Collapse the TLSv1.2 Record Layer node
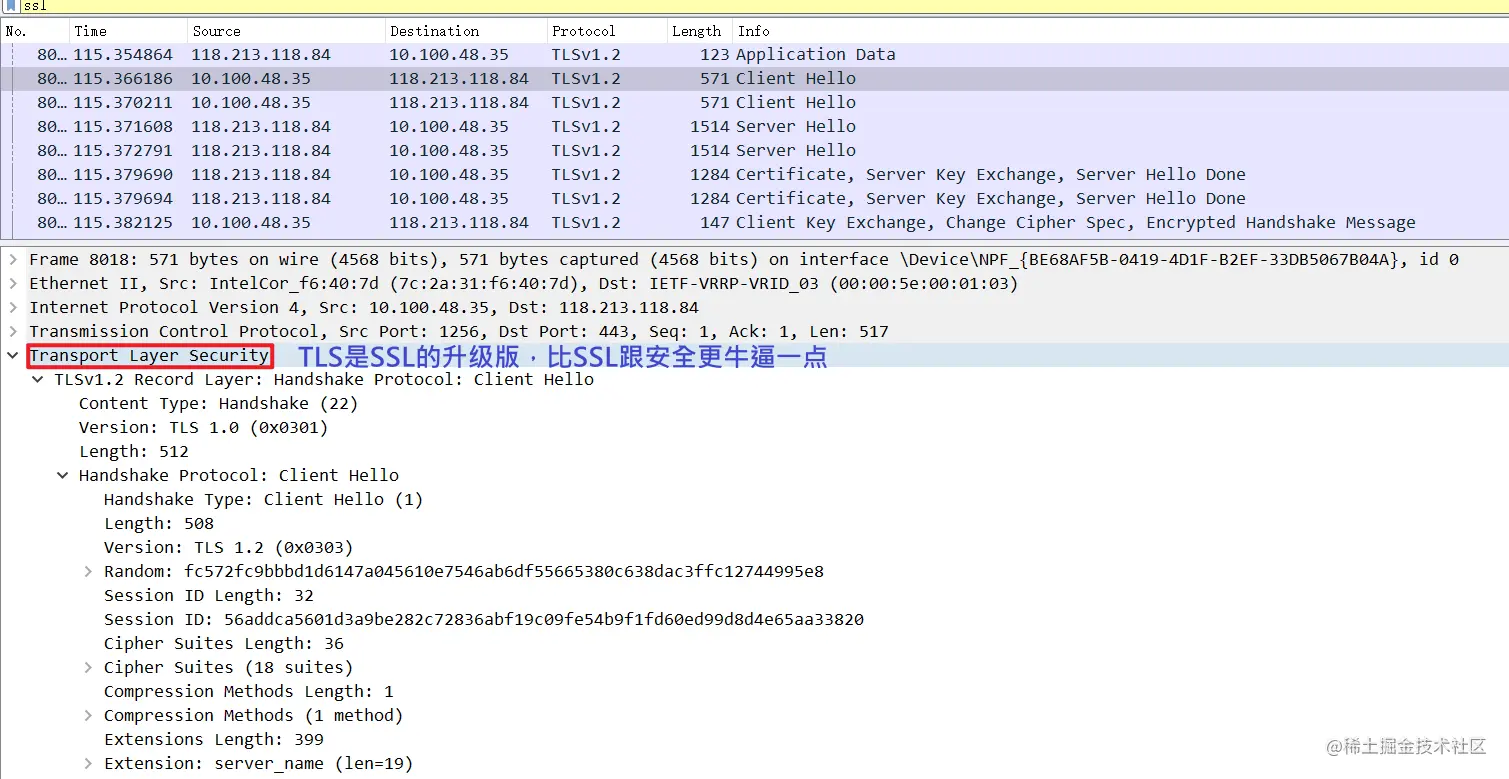The image size is (1509, 779). click(x=38, y=380)
